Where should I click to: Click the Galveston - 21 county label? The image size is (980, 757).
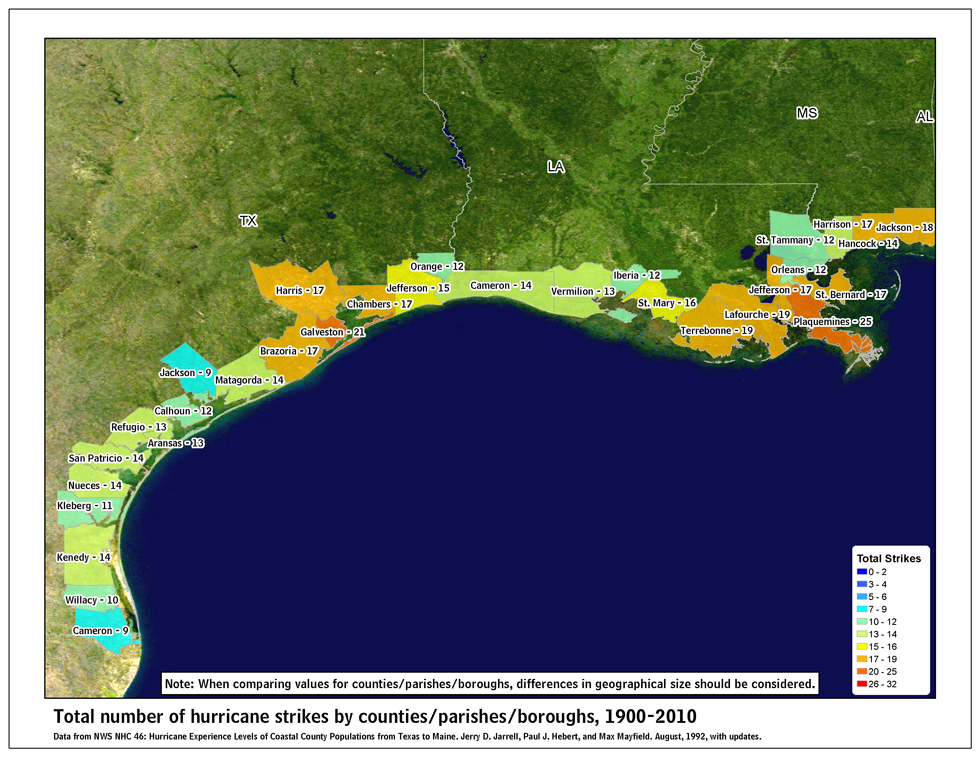333,331
